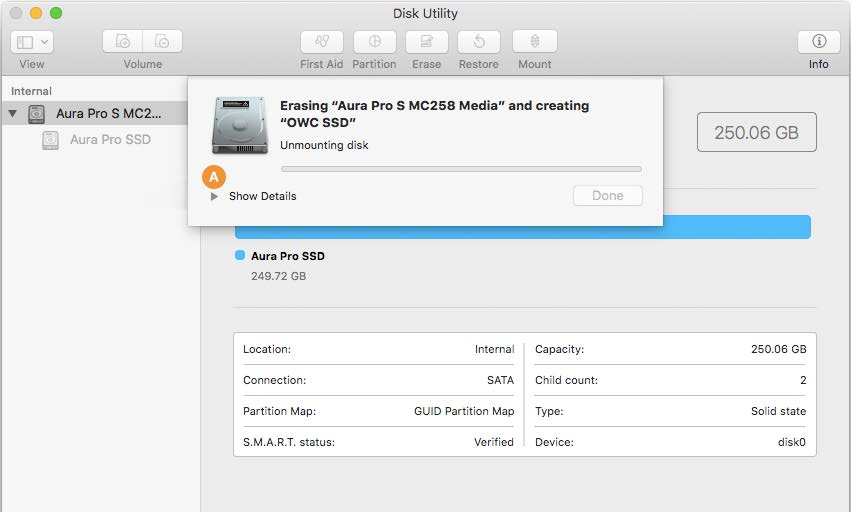Click the Restore toolbar icon

pos(479,41)
